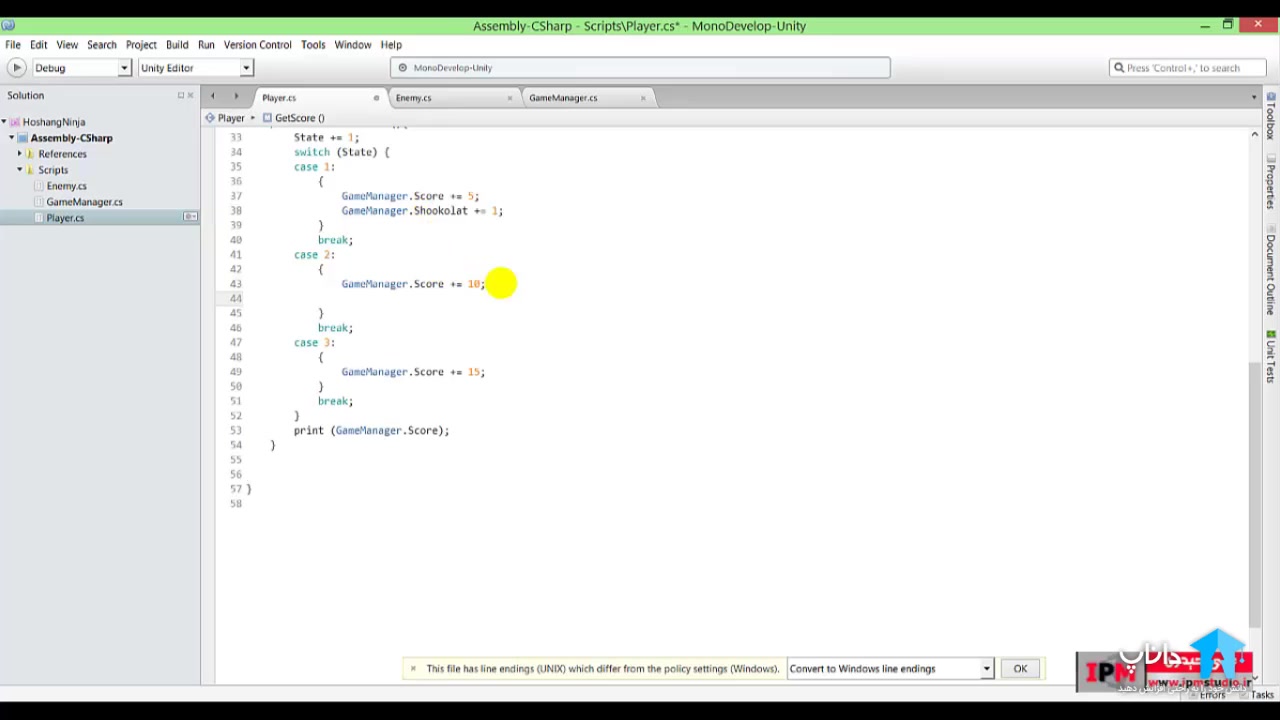This screenshot has height=720, width=1280.
Task: Open the Tools menu
Action: pyautogui.click(x=313, y=45)
